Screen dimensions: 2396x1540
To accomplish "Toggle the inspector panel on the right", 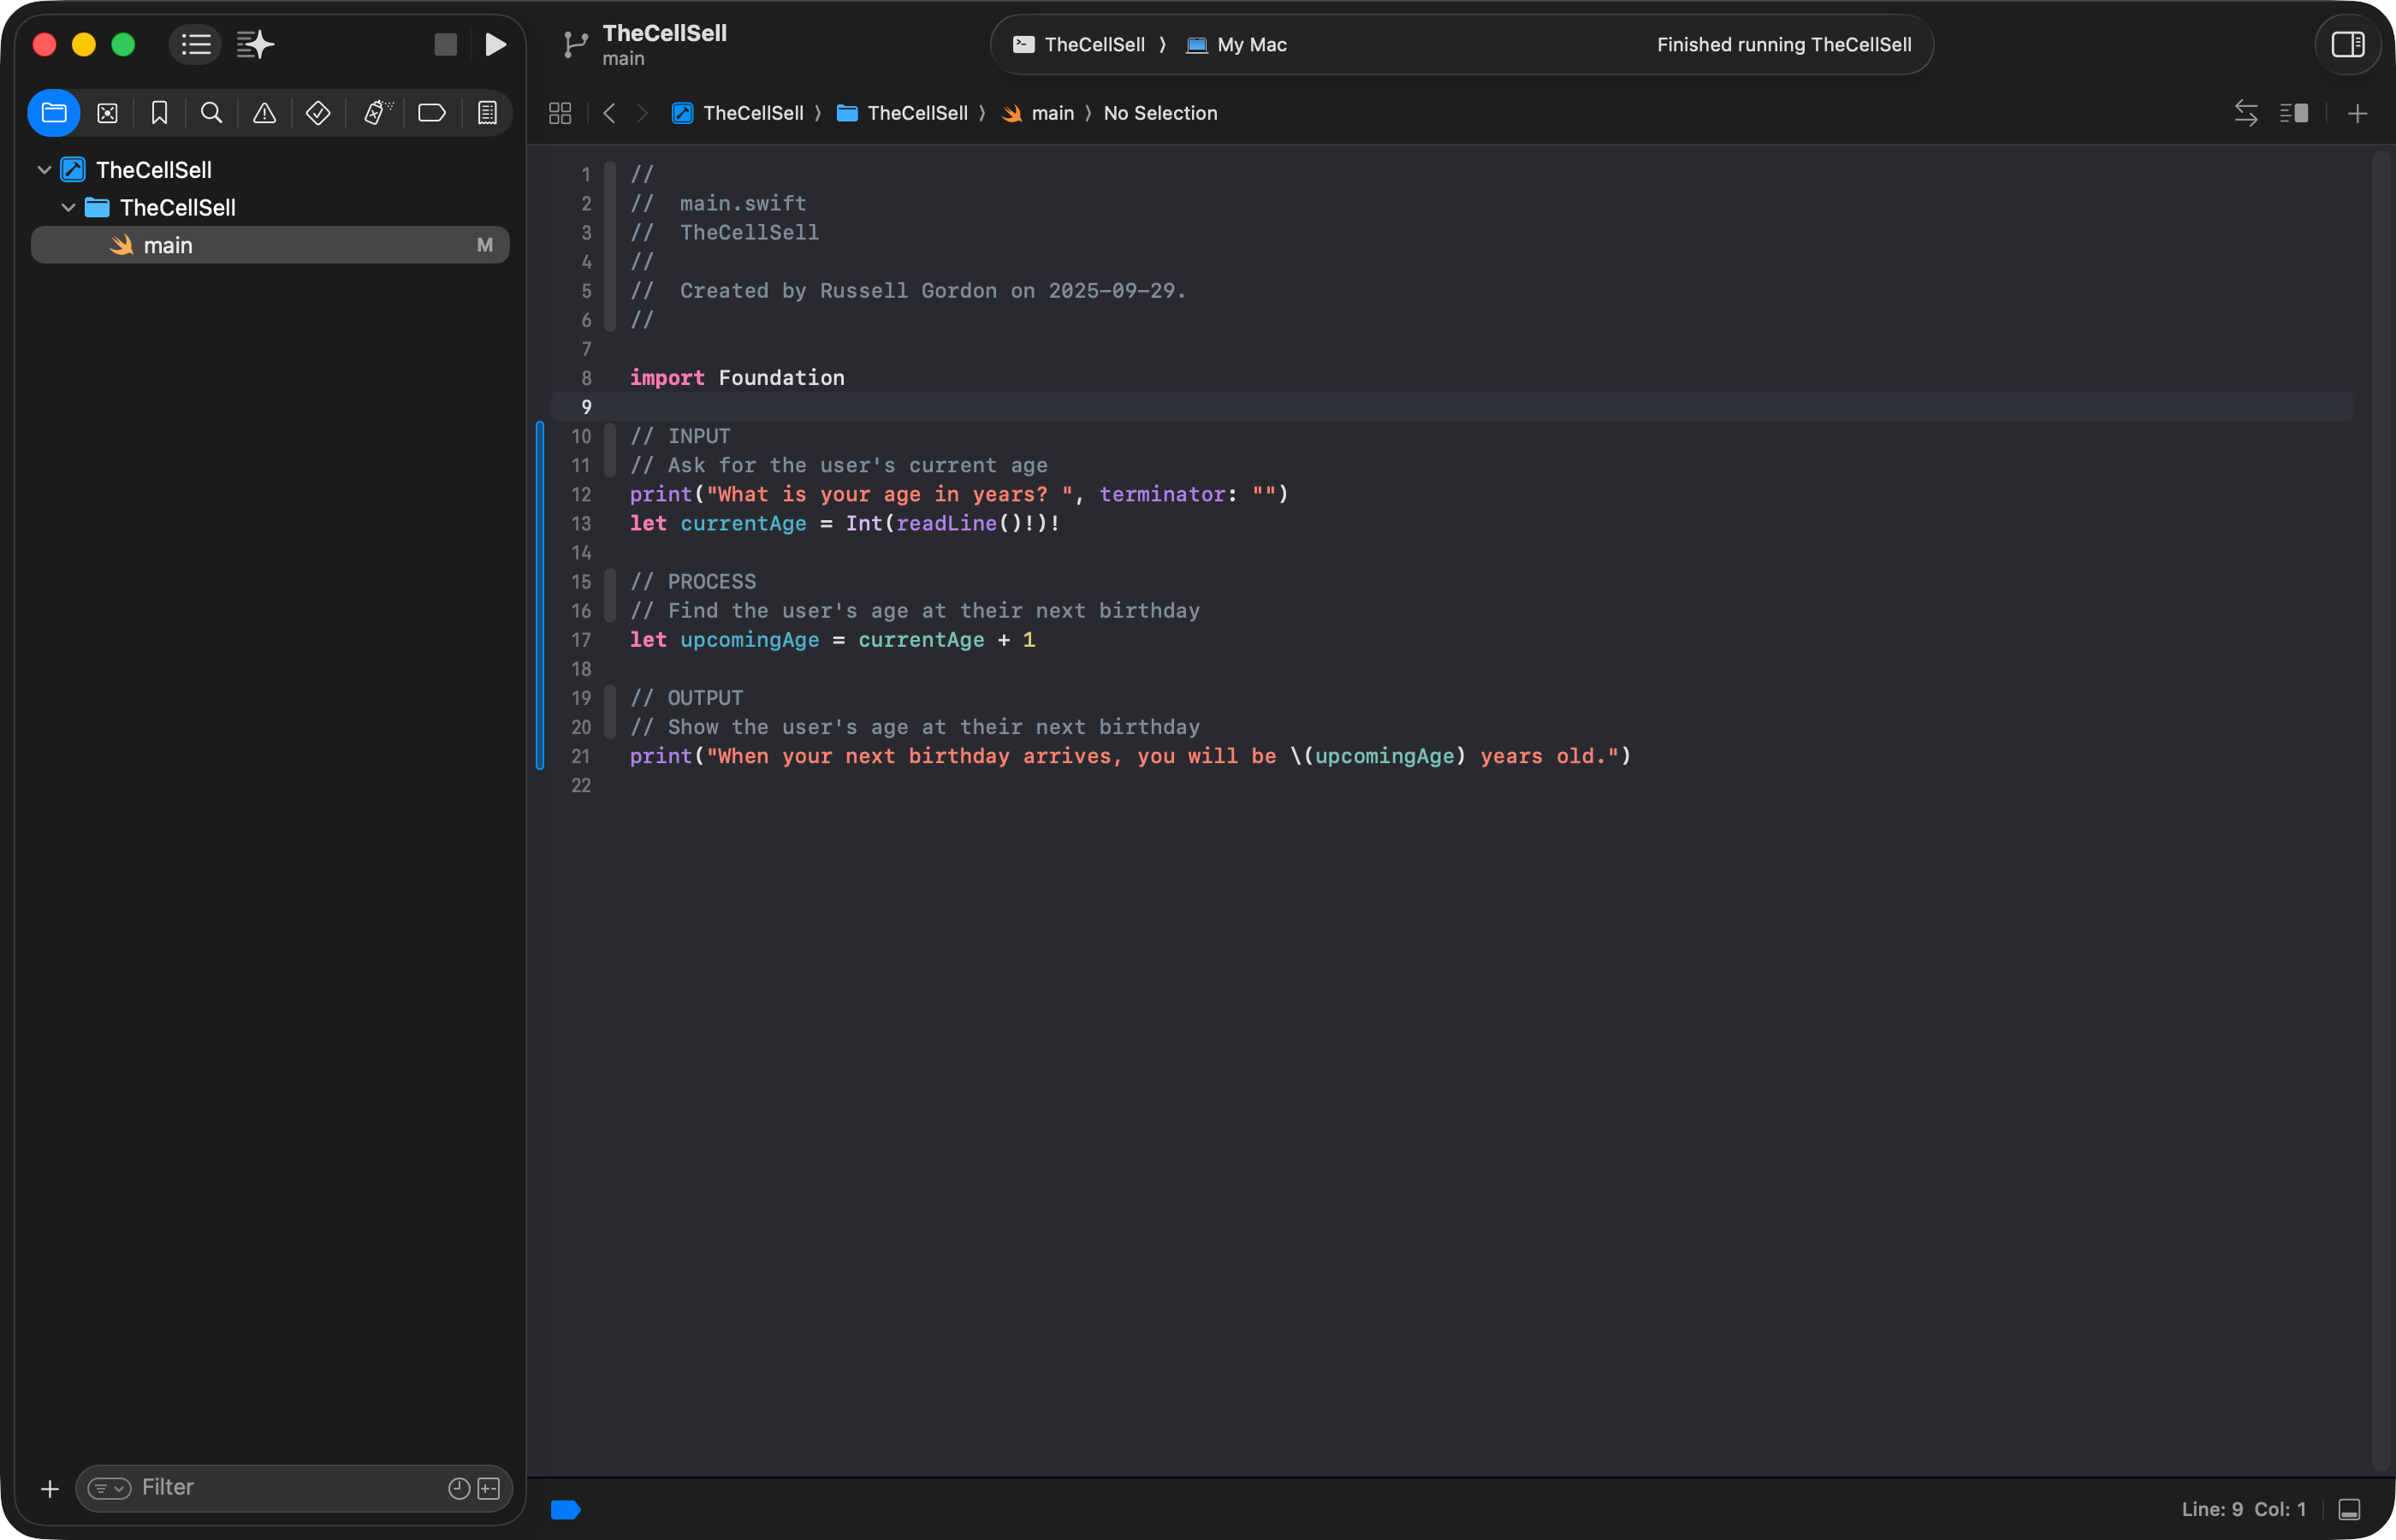I will point(2347,45).
